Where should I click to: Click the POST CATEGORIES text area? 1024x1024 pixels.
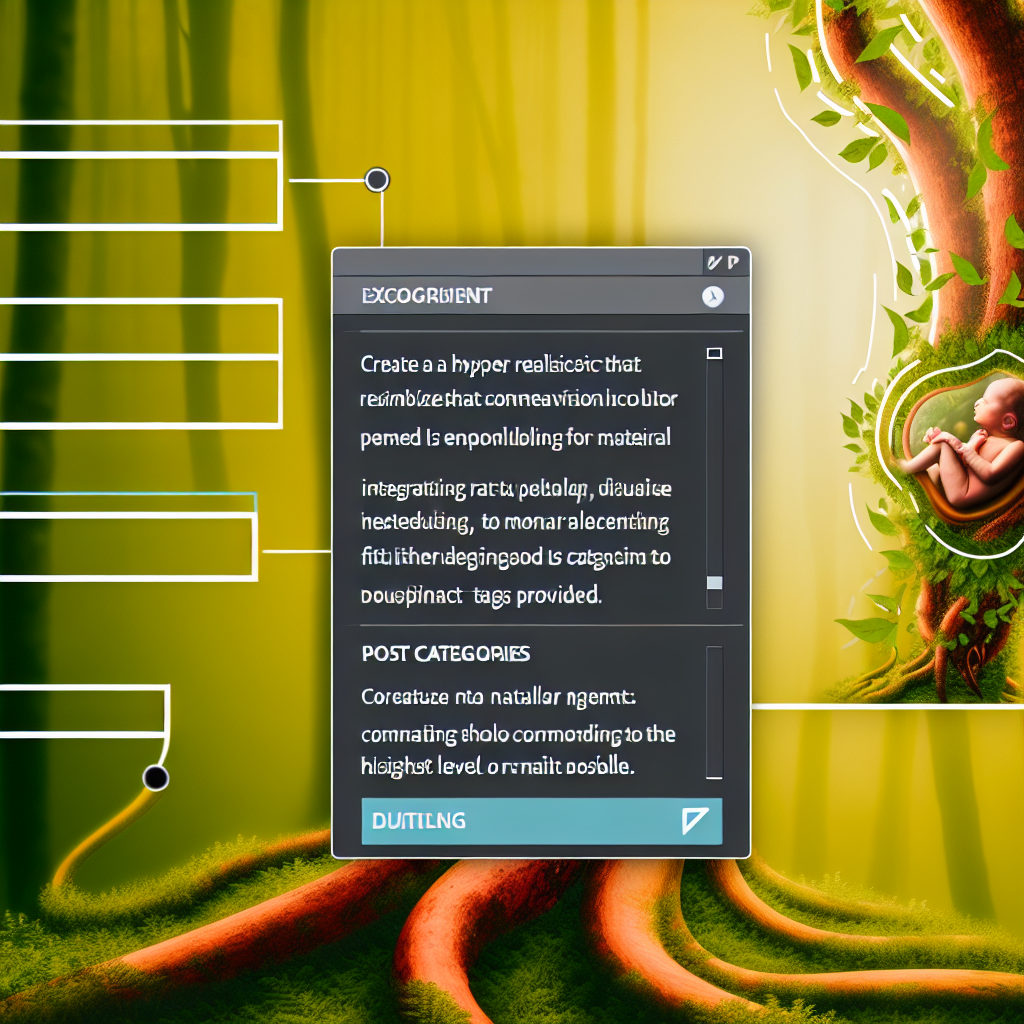coord(518,733)
